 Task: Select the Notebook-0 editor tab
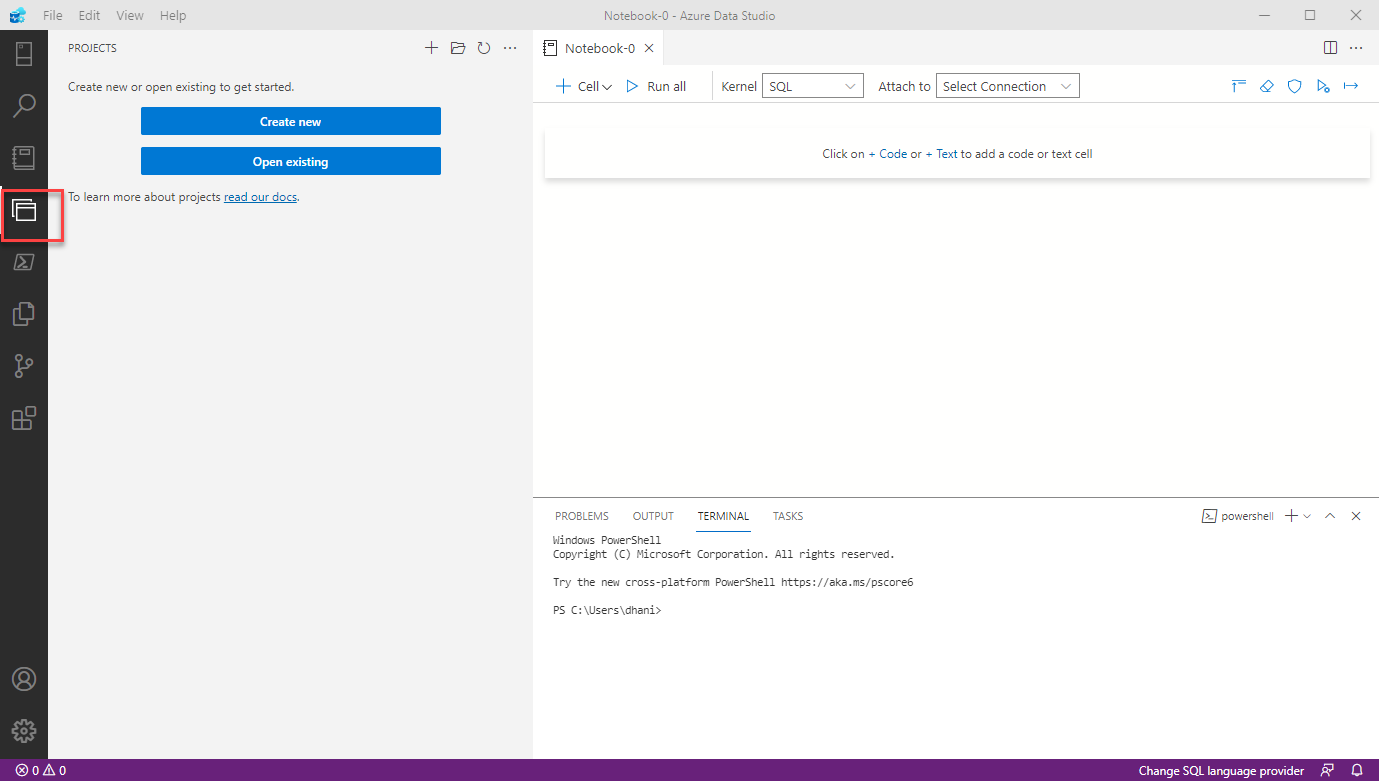[x=598, y=48]
